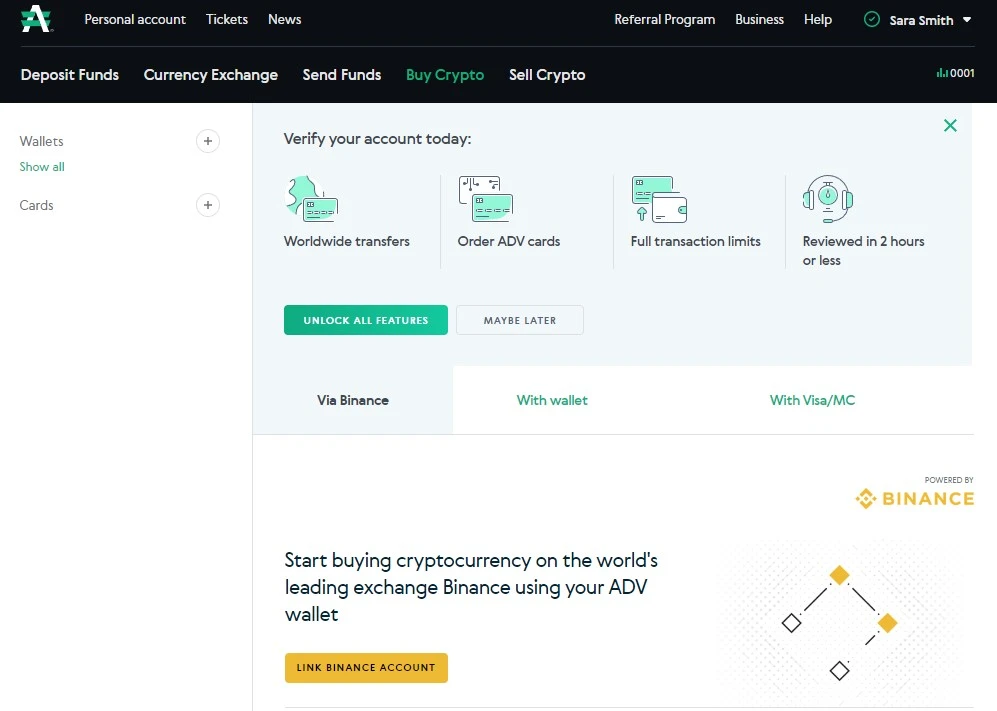Switch to the With Visa/MC tab
Image resolution: width=997 pixels, height=711 pixels.
812,400
